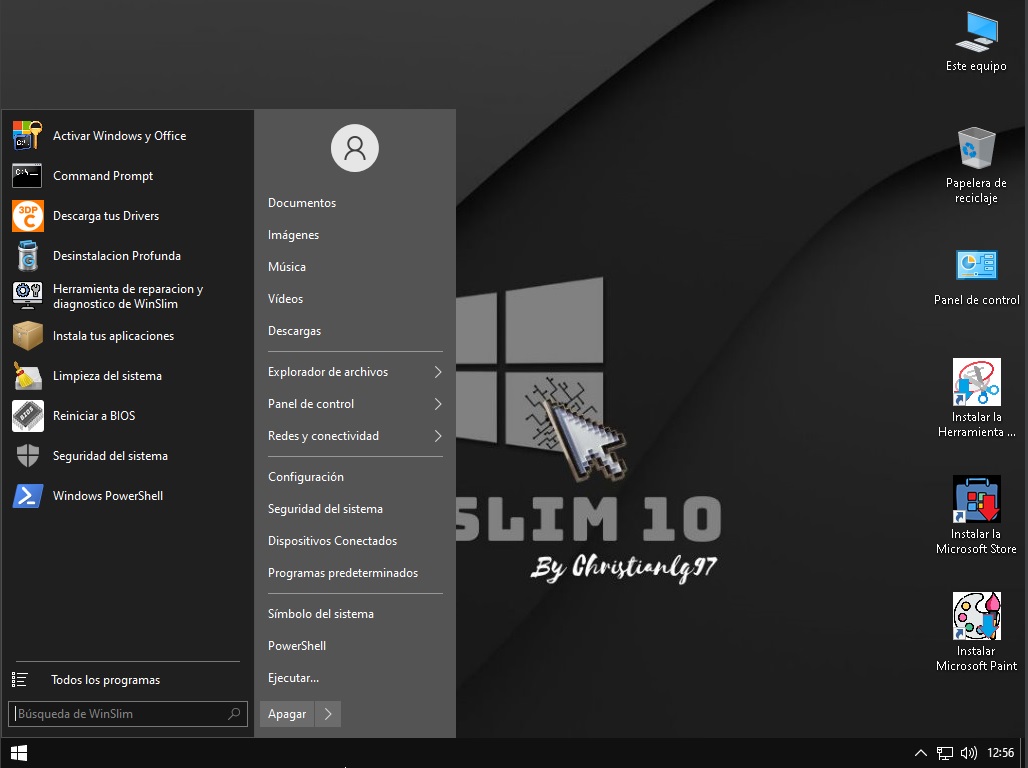Click the user account avatar
Viewport: 1028px width, 768px height.
coord(355,148)
